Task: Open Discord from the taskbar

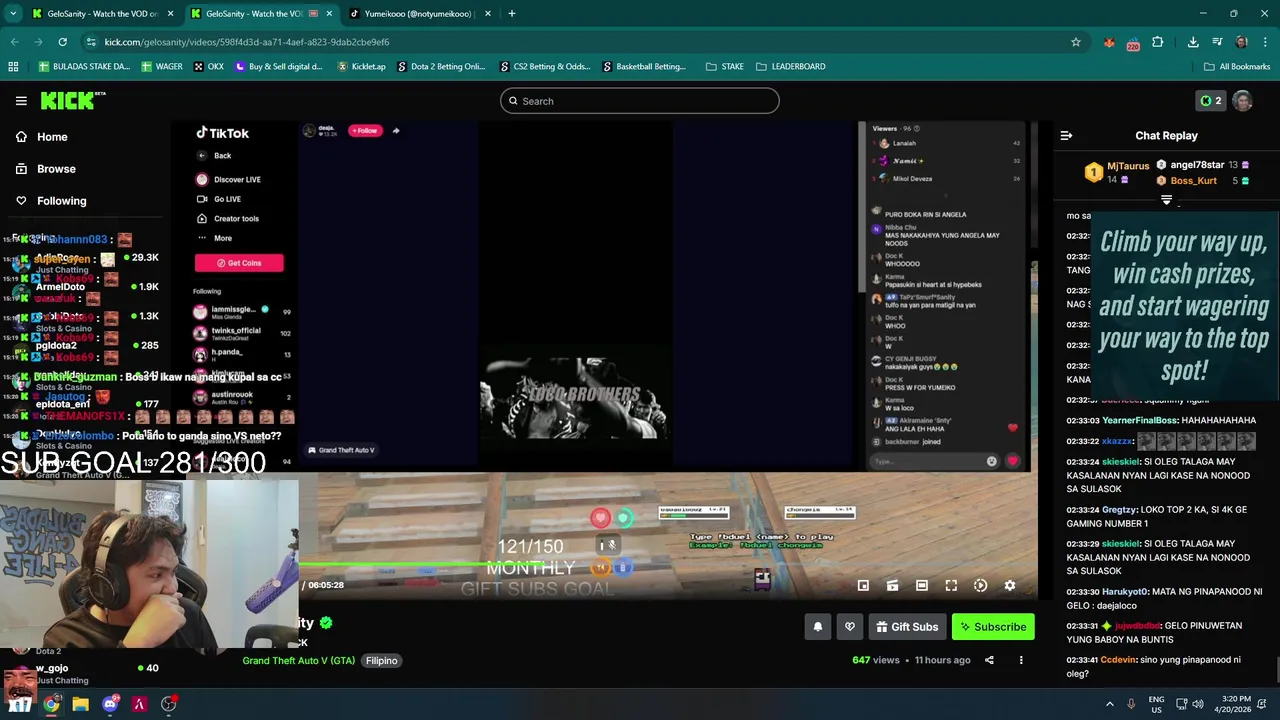Action: point(110,705)
